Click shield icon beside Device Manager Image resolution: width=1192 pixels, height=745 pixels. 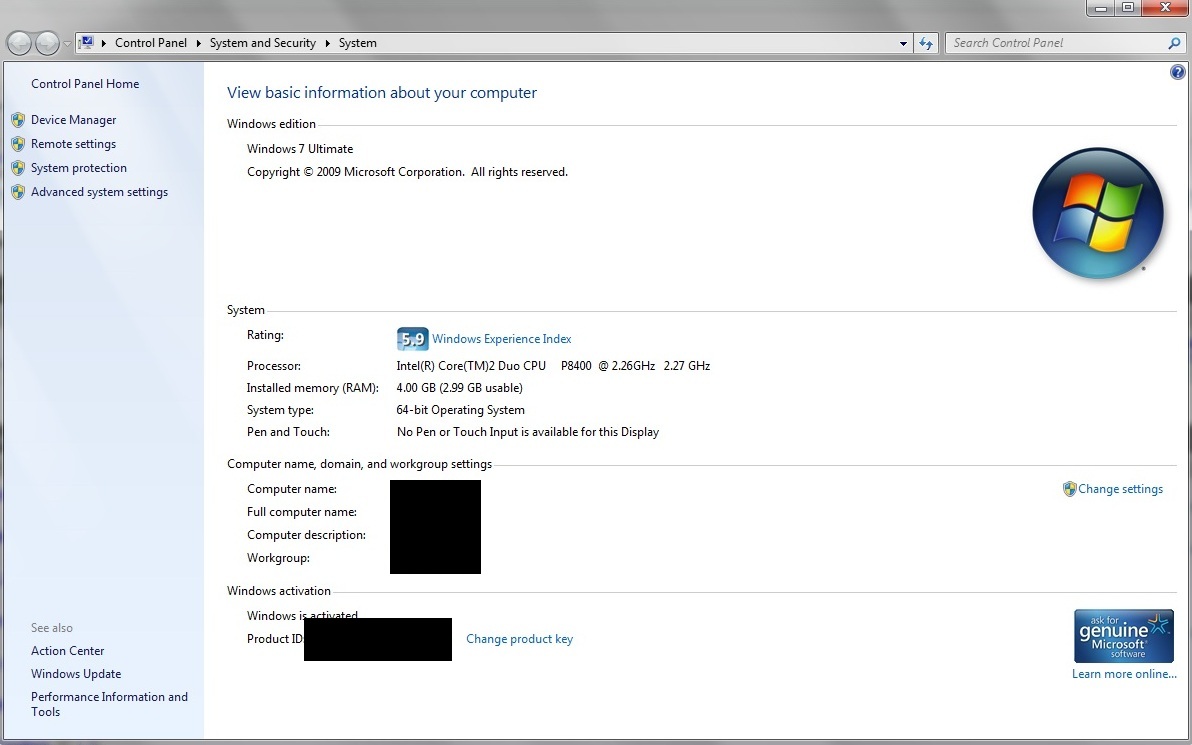pos(18,119)
